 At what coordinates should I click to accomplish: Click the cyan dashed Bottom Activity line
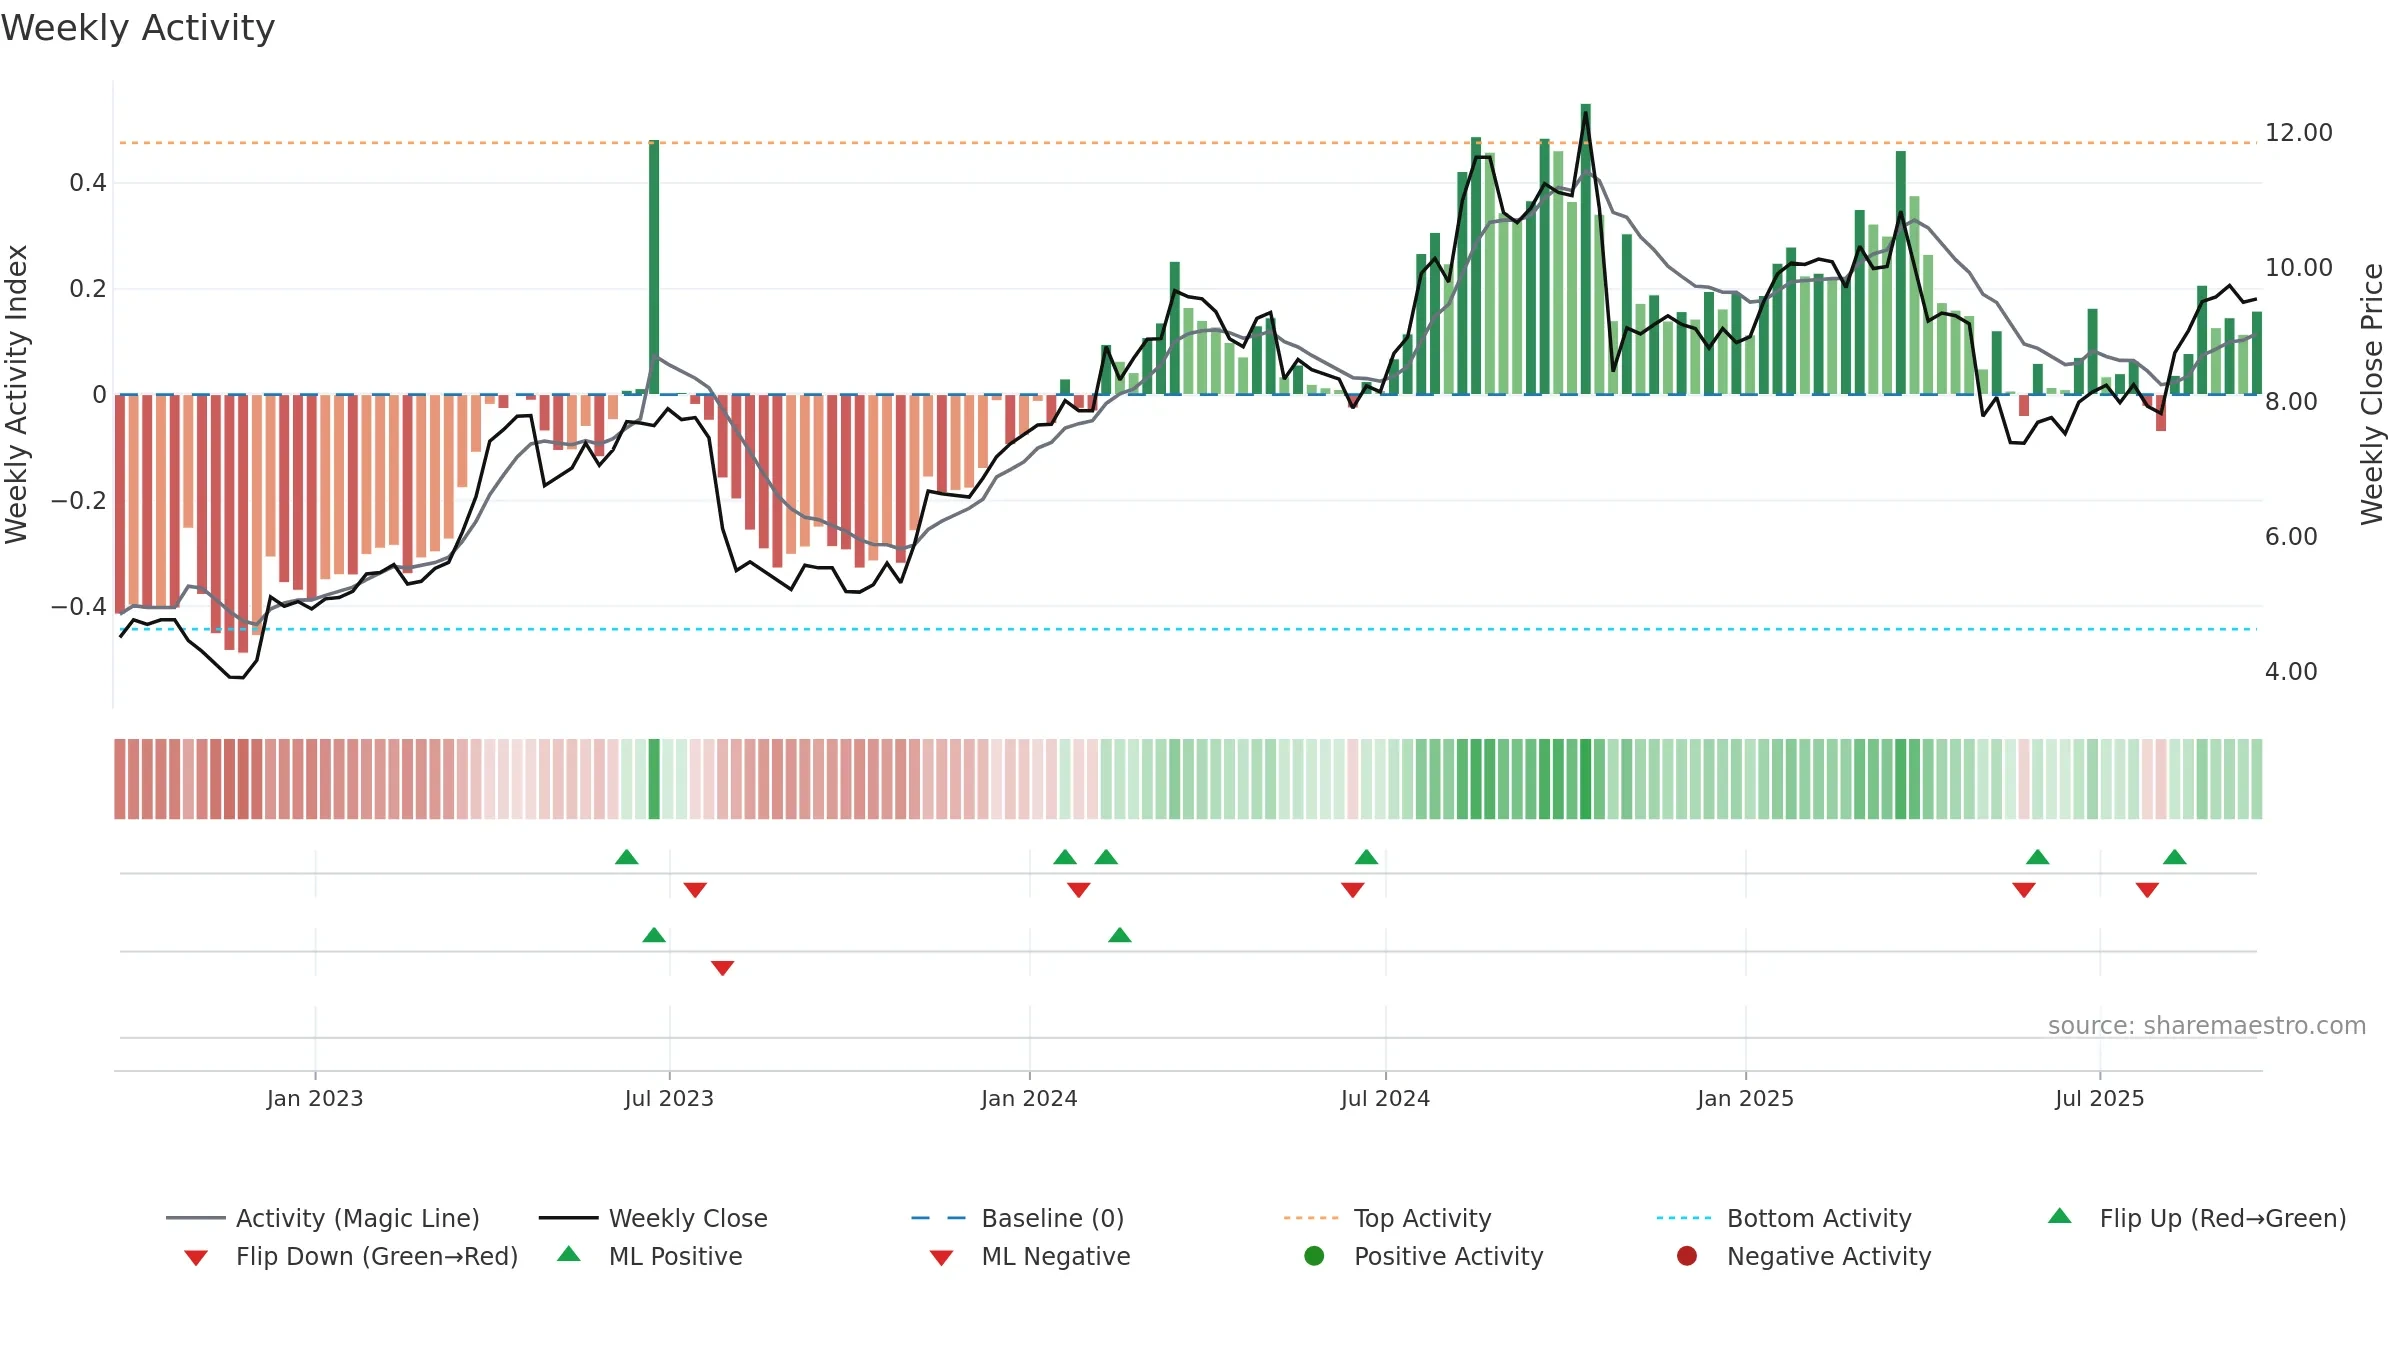(1188, 629)
